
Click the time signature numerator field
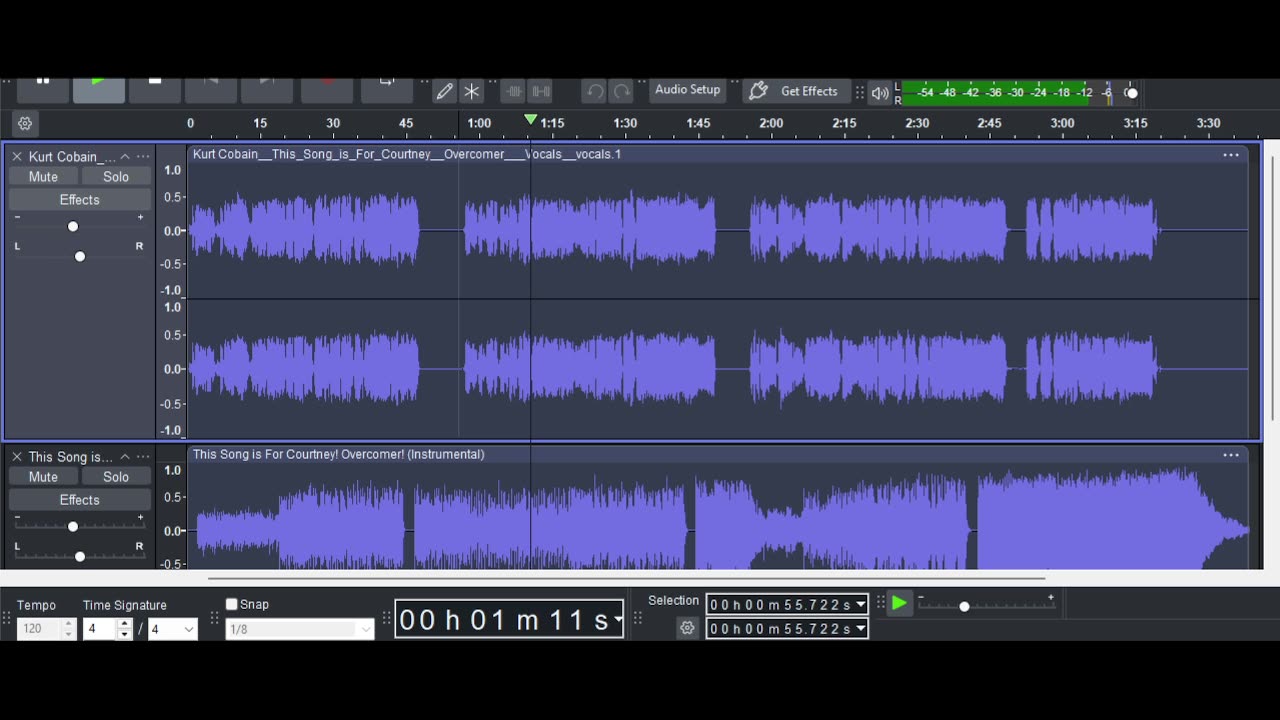pos(100,629)
